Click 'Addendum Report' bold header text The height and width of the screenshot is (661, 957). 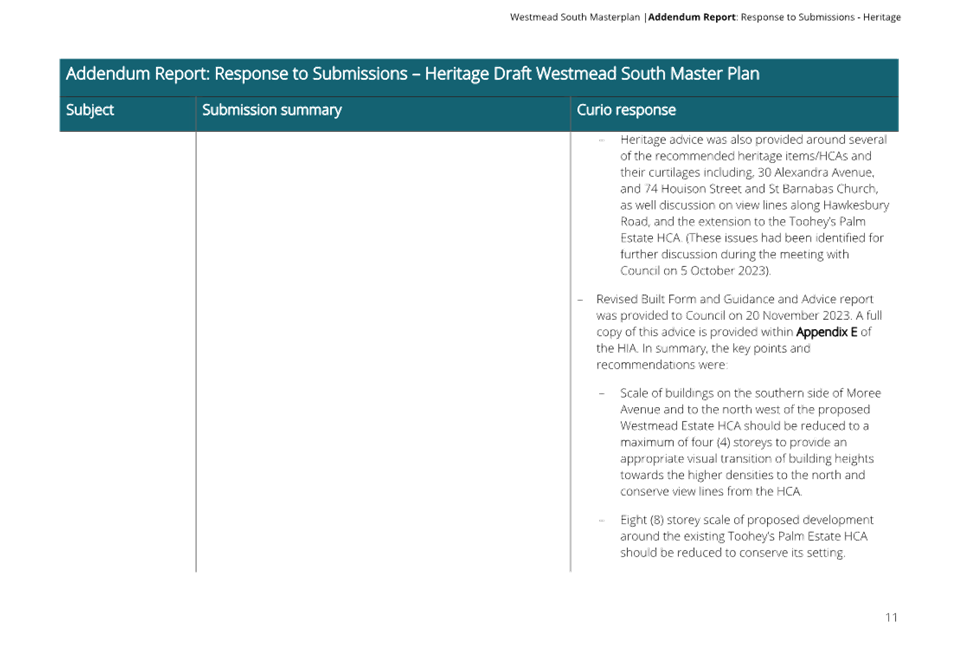tap(692, 17)
